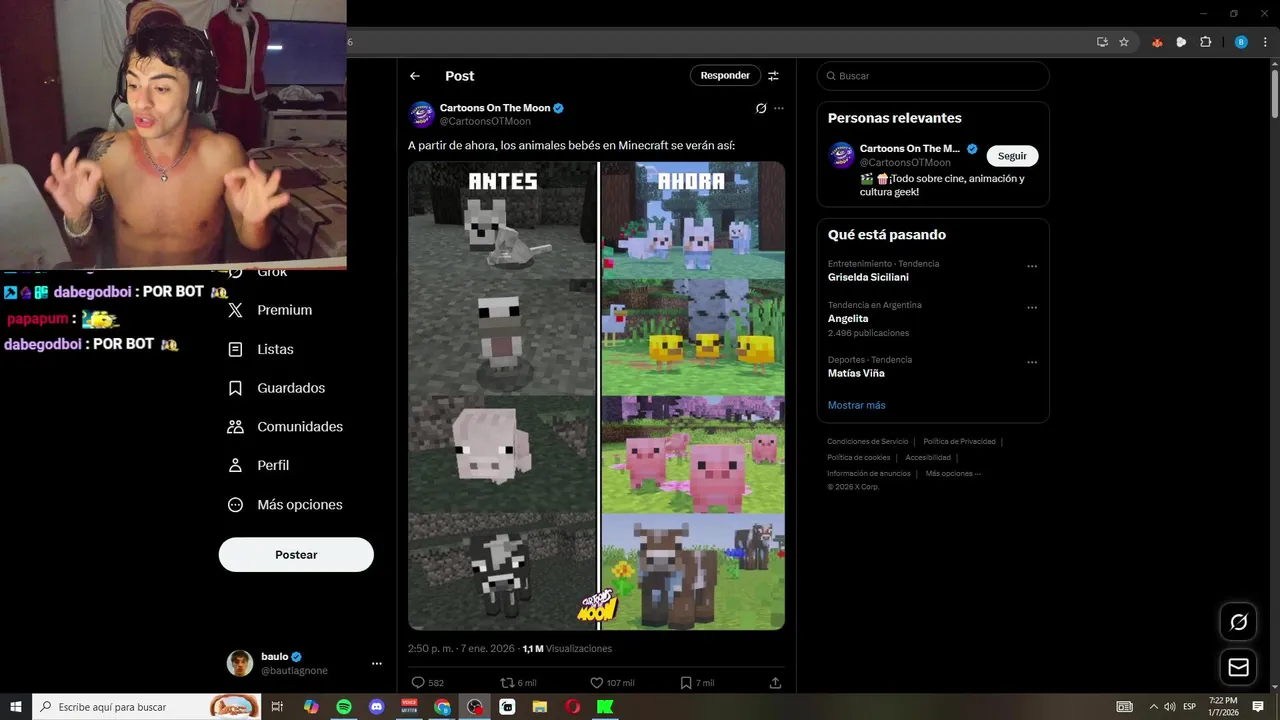The image size is (1280, 720).
Task: Open Chrome extensions puzzle icon
Action: [1205, 42]
